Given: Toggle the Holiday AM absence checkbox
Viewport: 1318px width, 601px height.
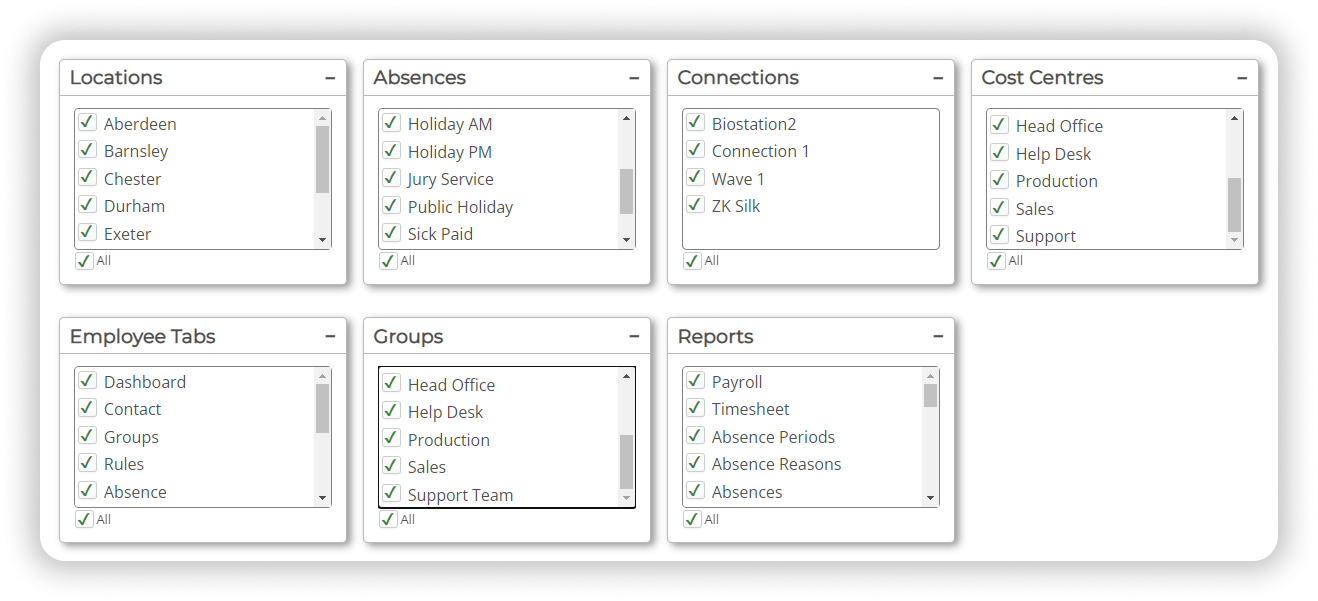Looking at the screenshot, I should tap(391, 123).
